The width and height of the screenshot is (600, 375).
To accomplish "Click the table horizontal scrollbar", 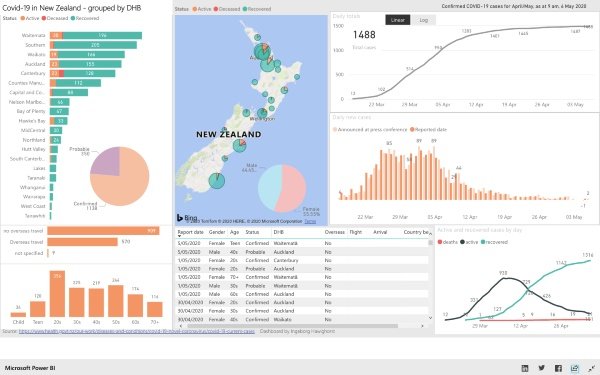I will point(292,326).
